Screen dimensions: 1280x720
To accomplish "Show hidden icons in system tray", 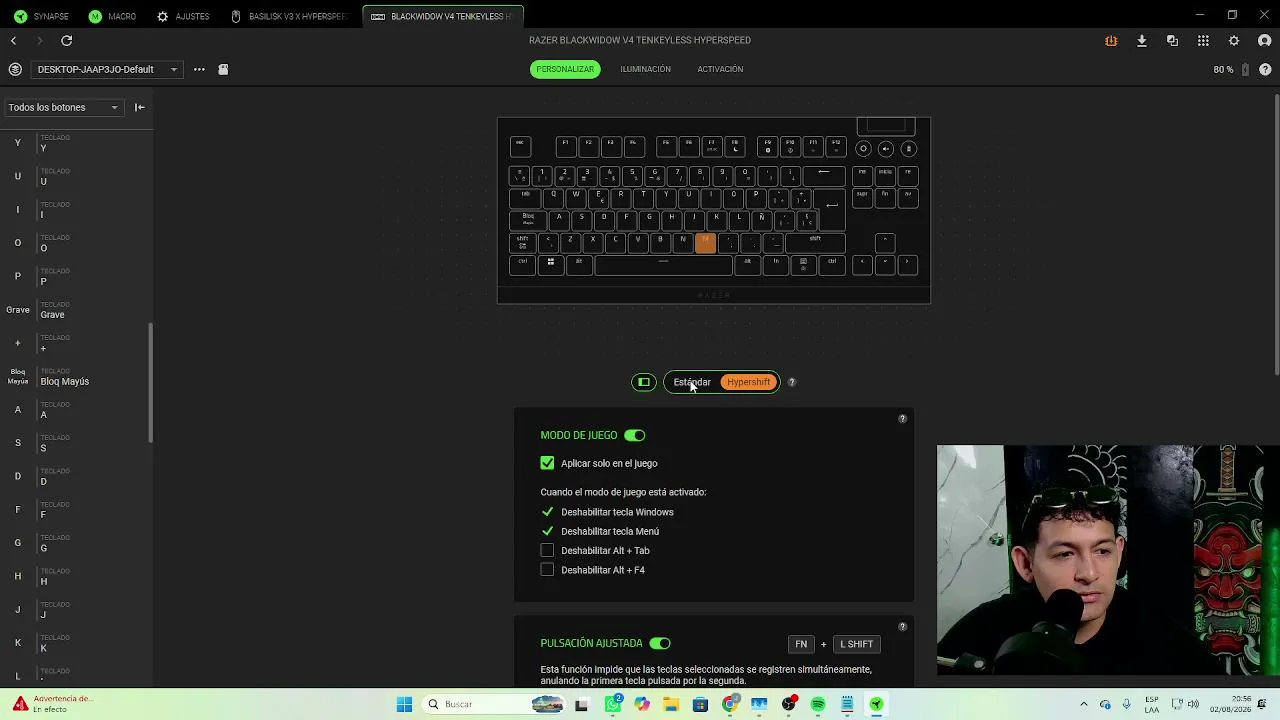I will point(1084,704).
